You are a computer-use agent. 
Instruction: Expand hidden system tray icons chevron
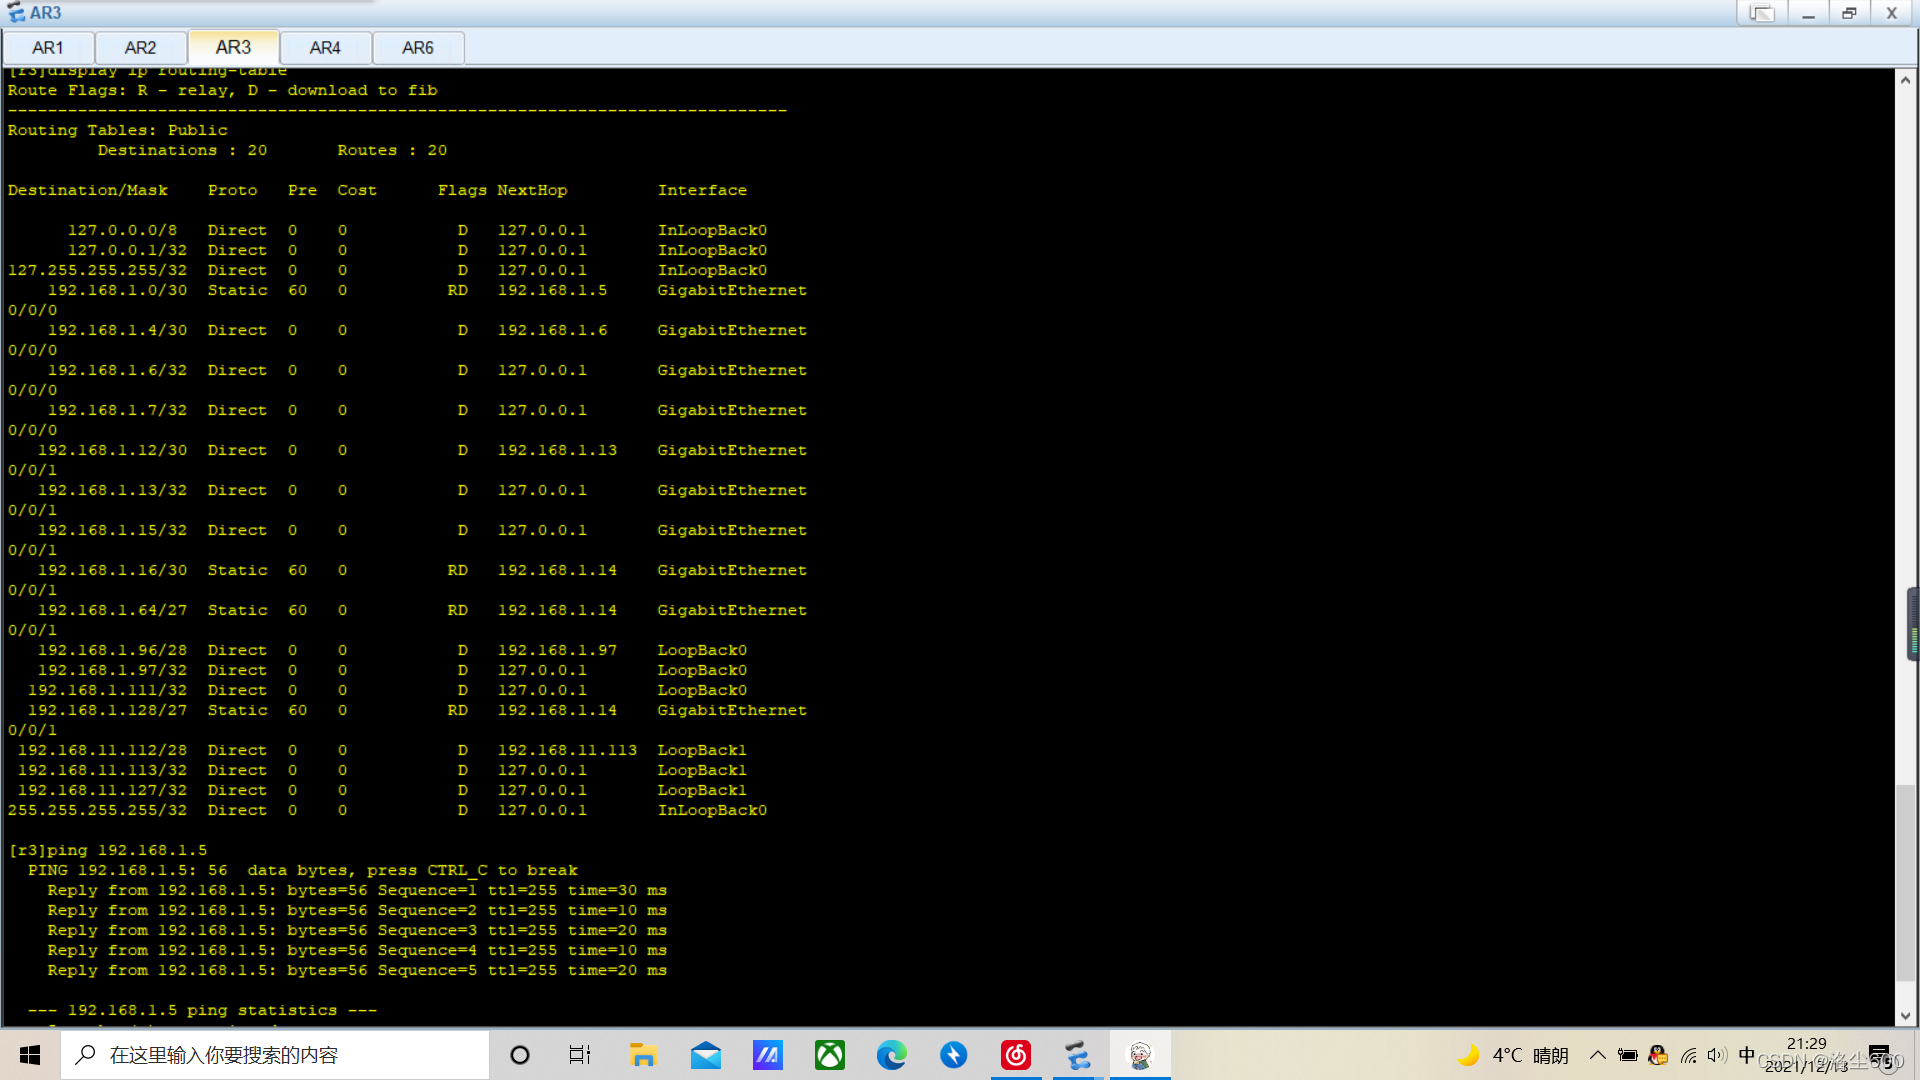(1597, 1055)
